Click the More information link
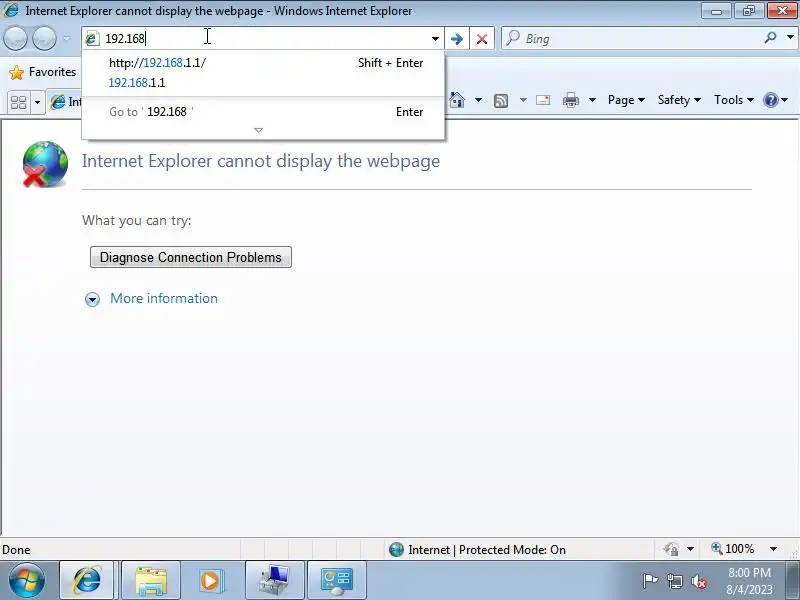800x600 pixels. point(164,298)
